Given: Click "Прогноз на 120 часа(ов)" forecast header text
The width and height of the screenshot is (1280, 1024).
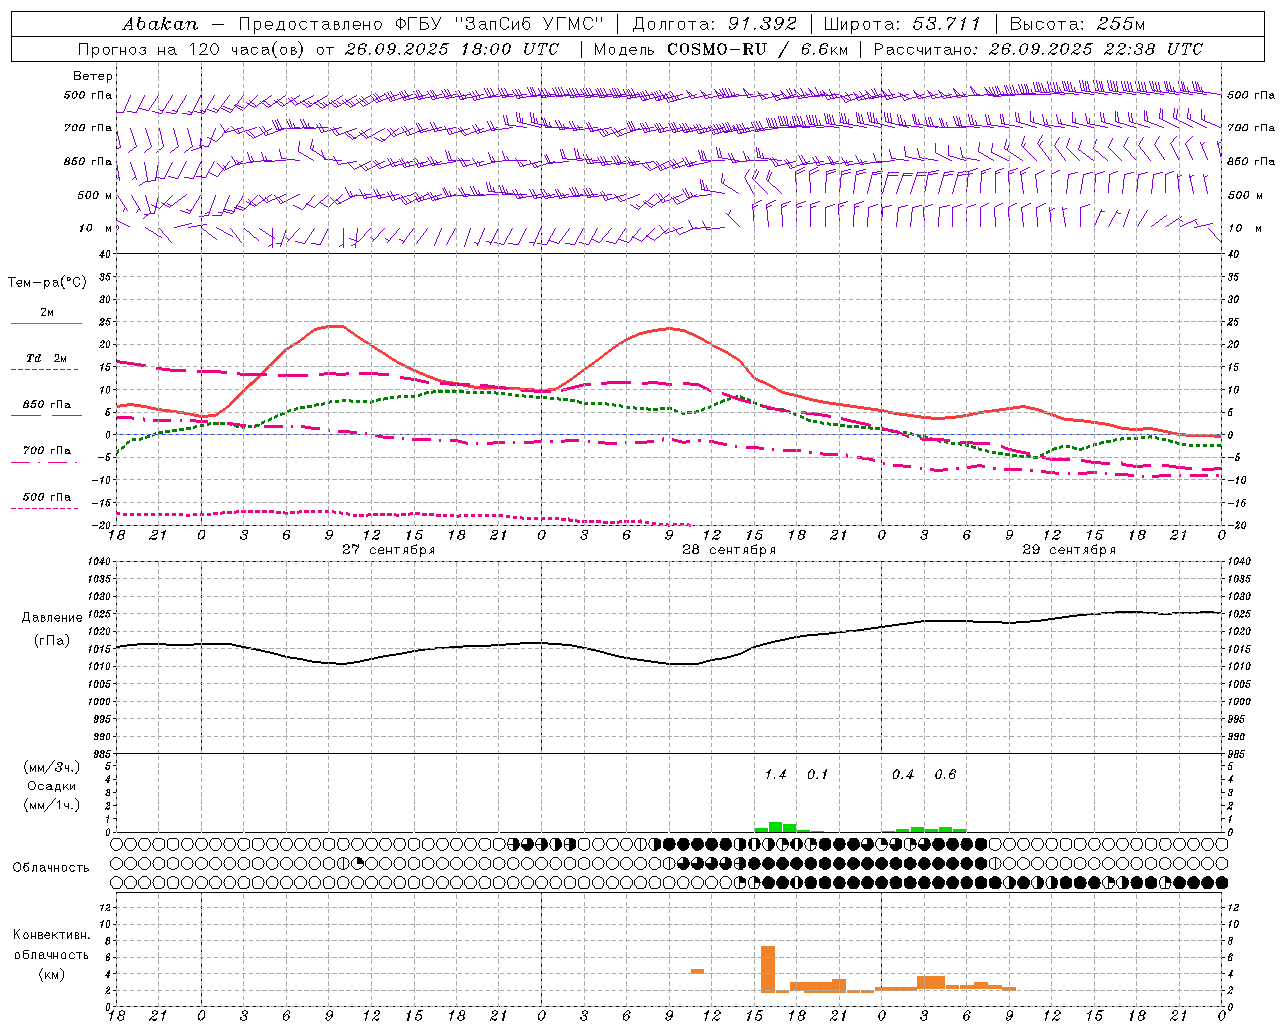Looking at the screenshot, I should 193,49.
